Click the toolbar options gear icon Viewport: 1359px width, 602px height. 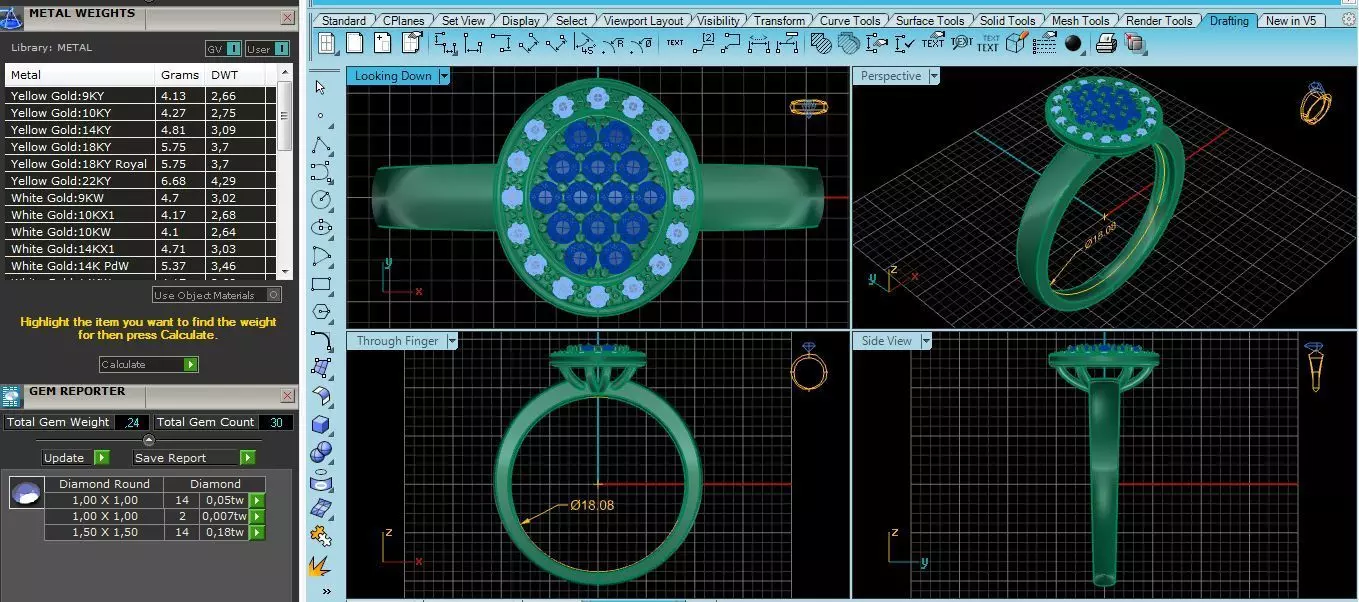pos(1348,20)
